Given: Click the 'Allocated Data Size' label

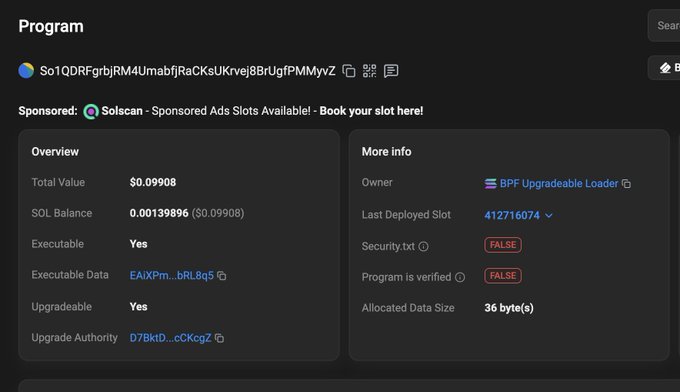Looking at the screenshot, I should (408, 308).
